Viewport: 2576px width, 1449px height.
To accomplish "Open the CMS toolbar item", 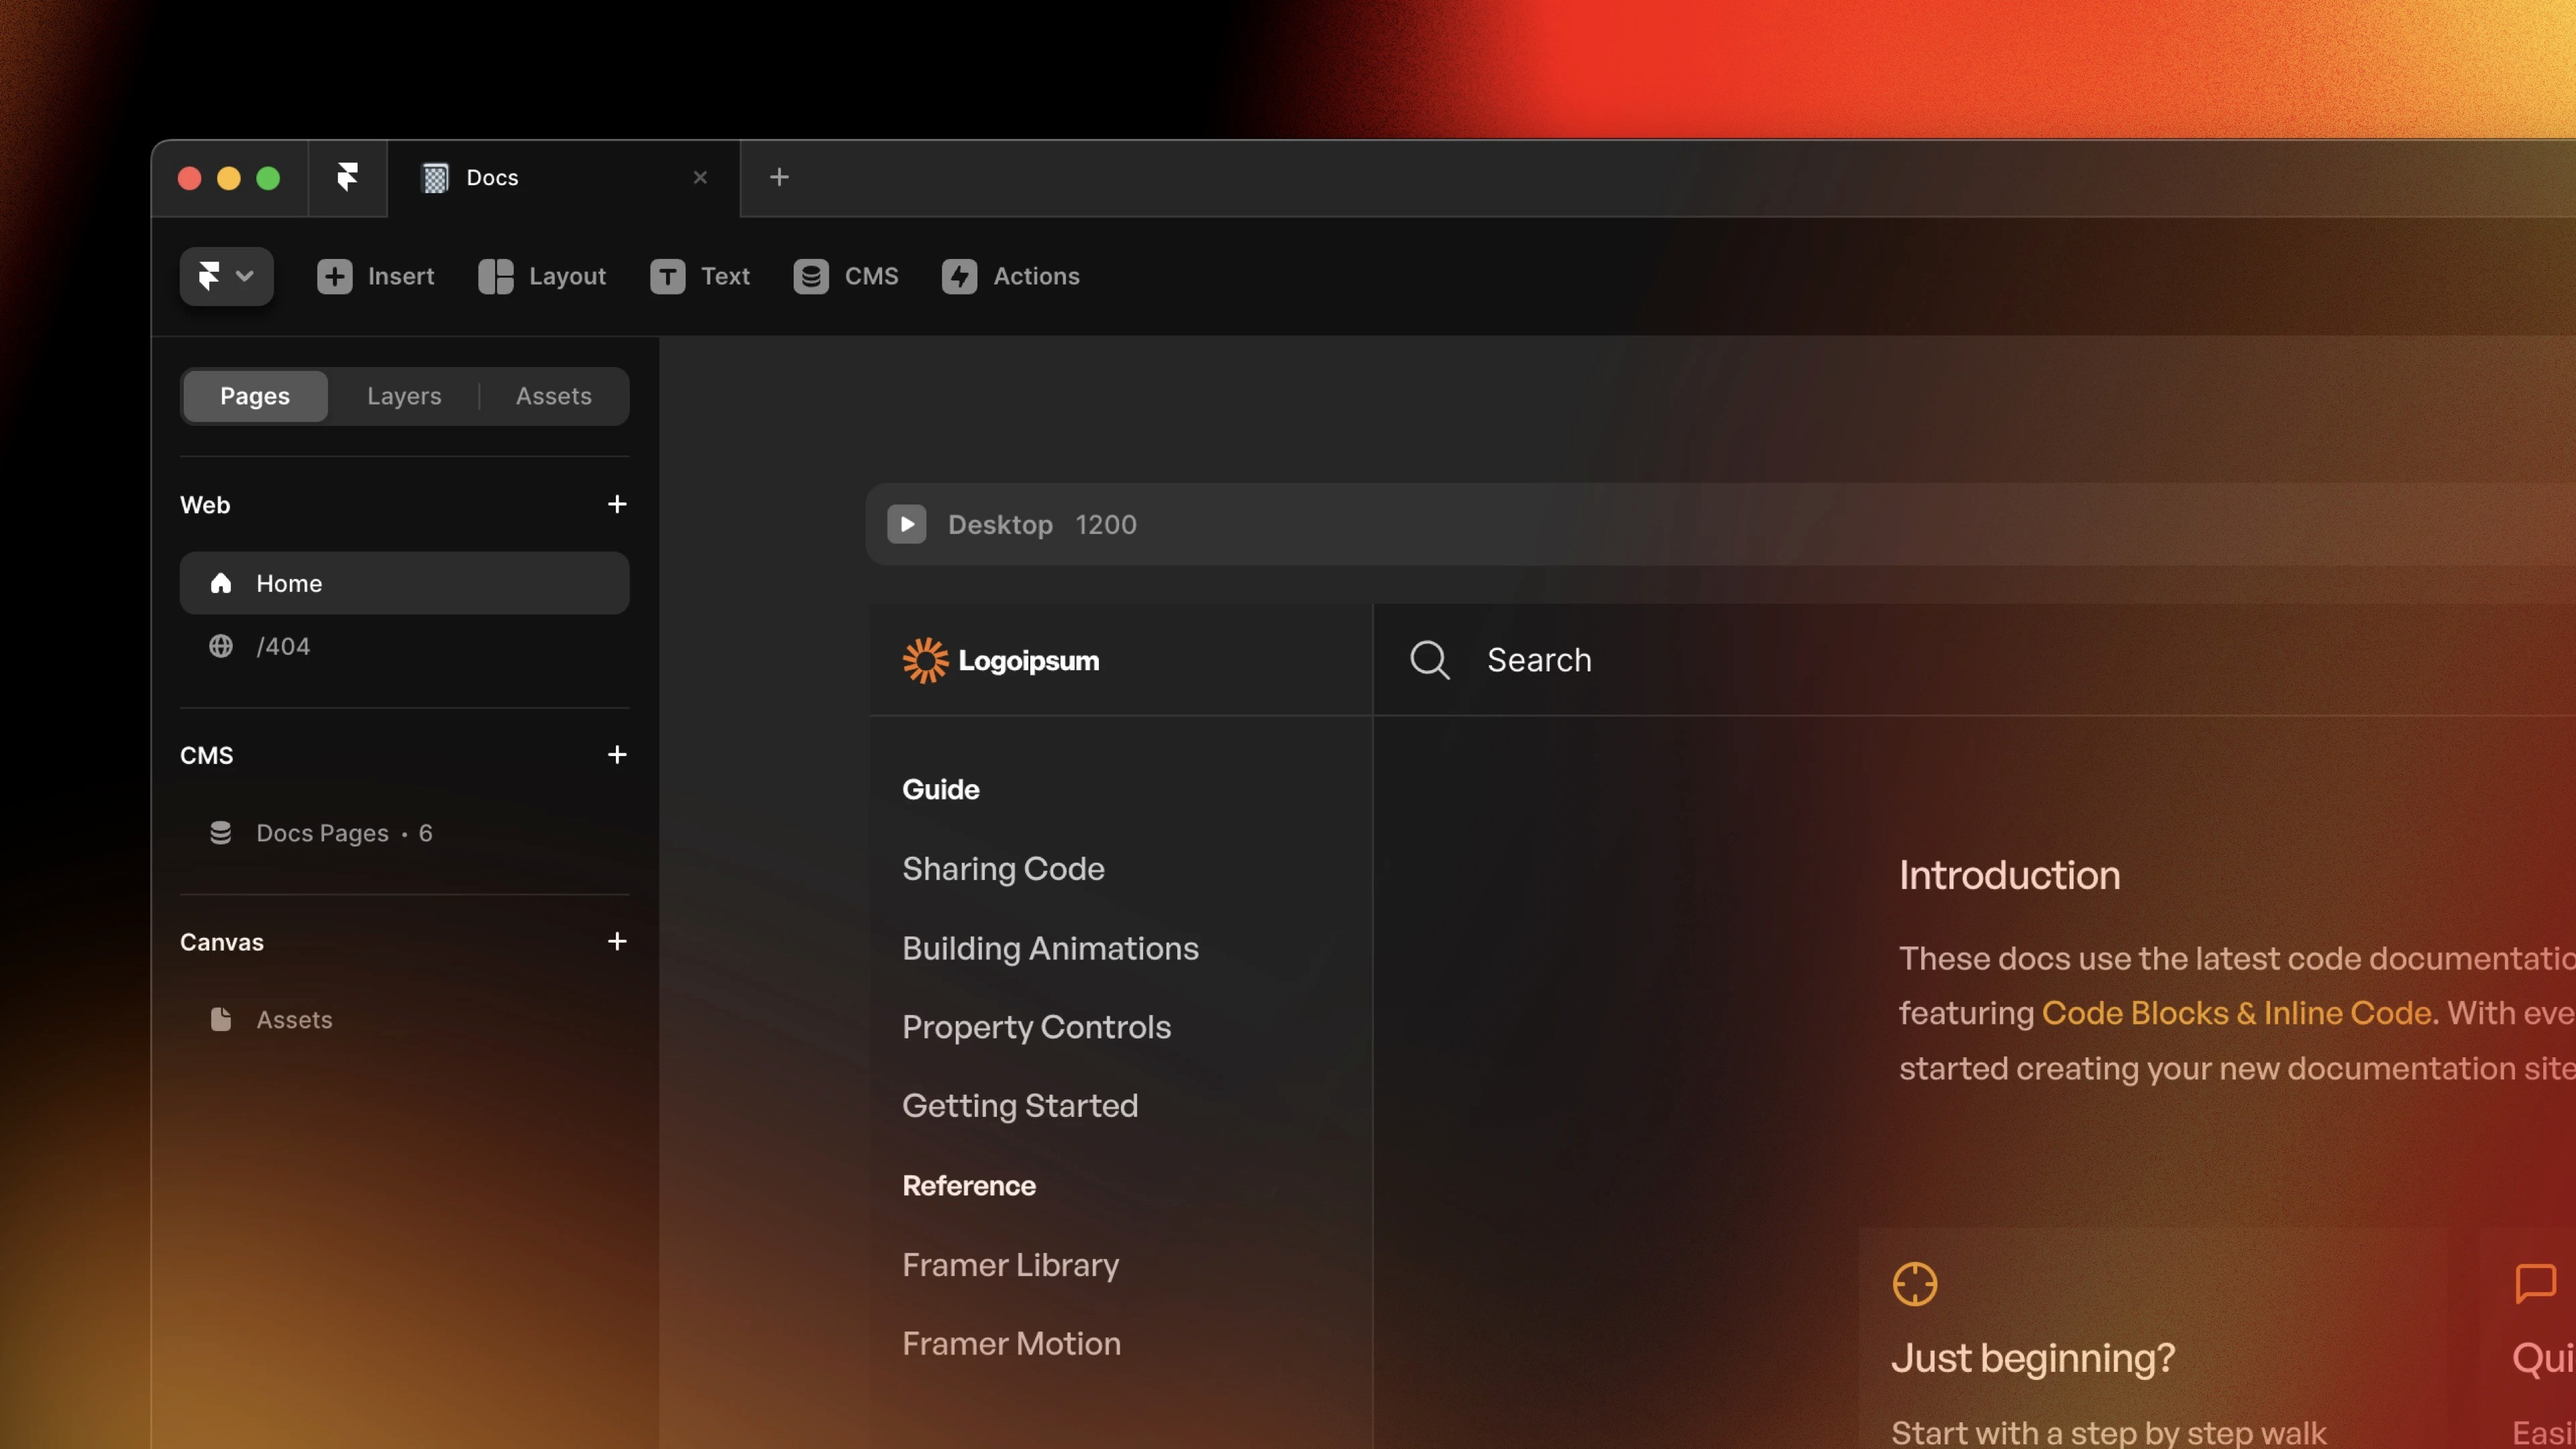I will [x=846, y=276].
